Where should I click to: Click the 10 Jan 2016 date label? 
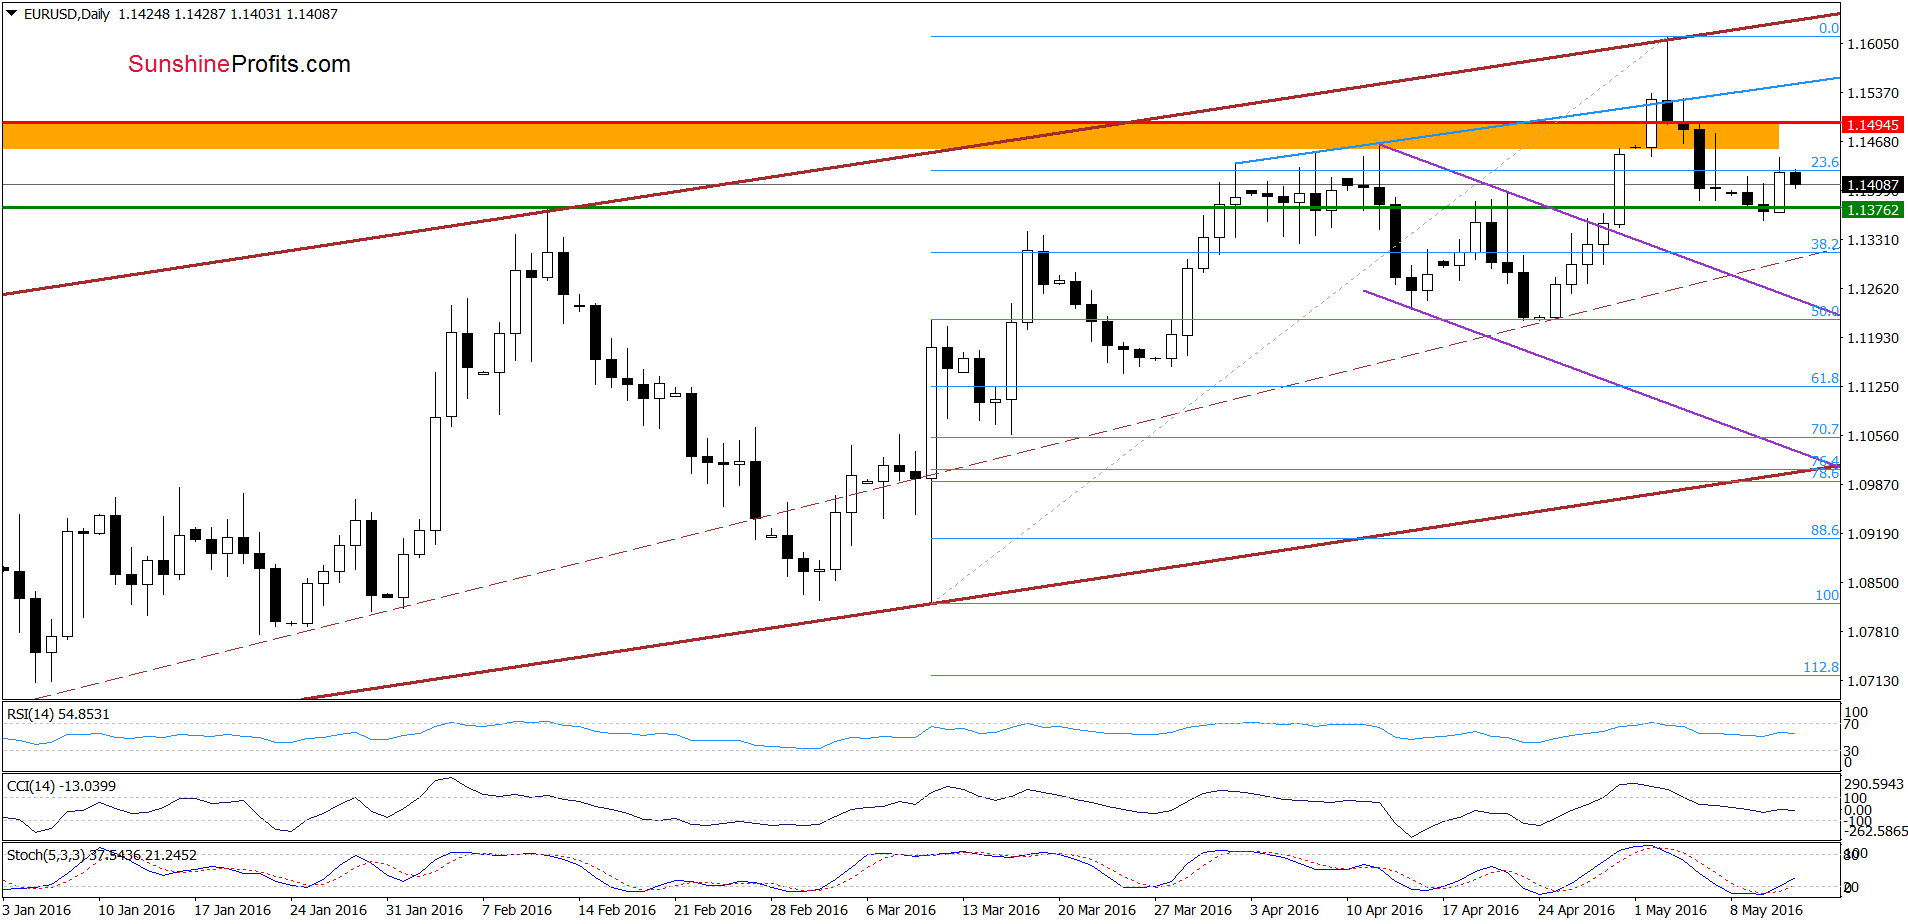tap(136, 910)
